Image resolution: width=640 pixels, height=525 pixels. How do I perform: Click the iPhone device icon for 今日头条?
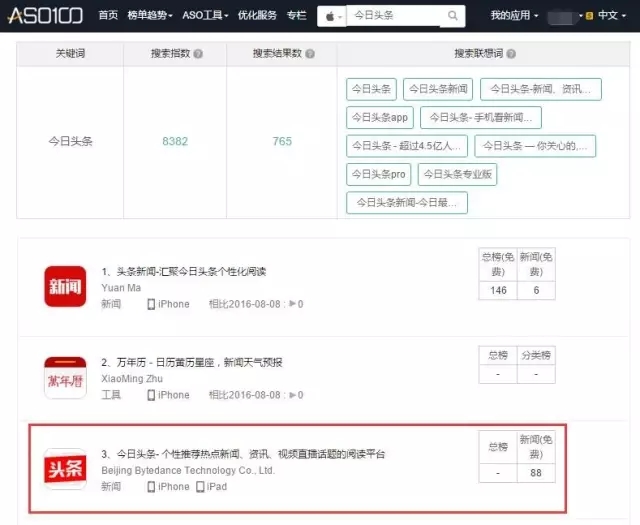[151, 487]
